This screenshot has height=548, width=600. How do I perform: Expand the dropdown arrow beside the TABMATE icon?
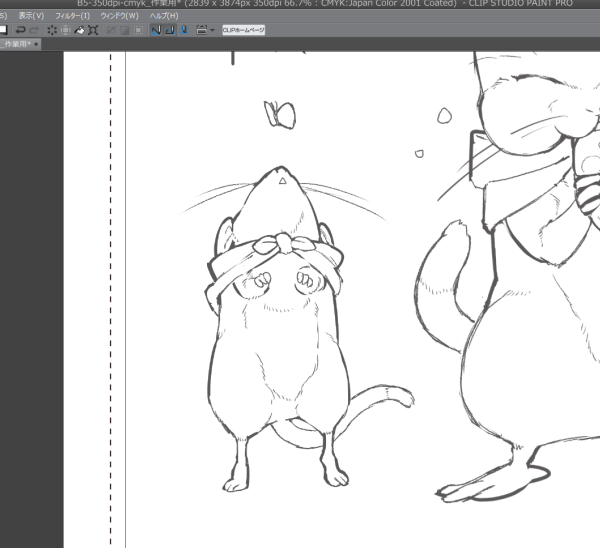point(212,30)
